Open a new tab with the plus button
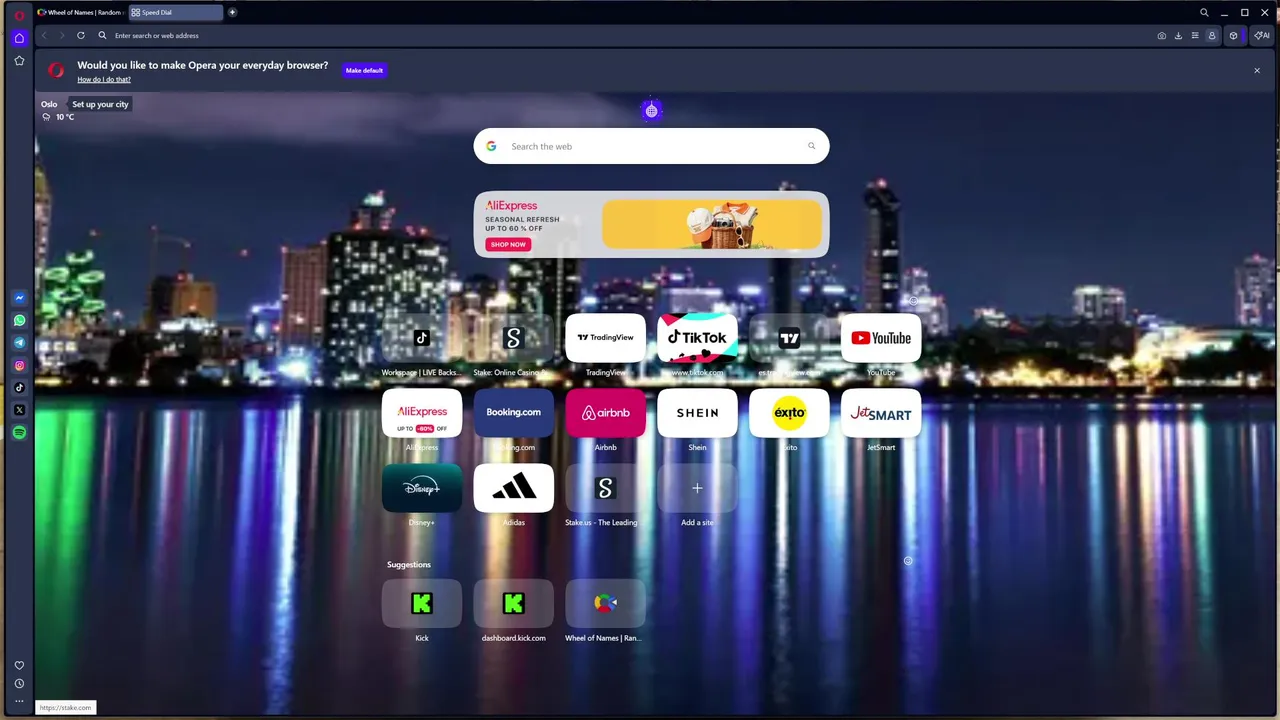The image size is (1280, 720). pyautogui.click(x=232, y=12)
